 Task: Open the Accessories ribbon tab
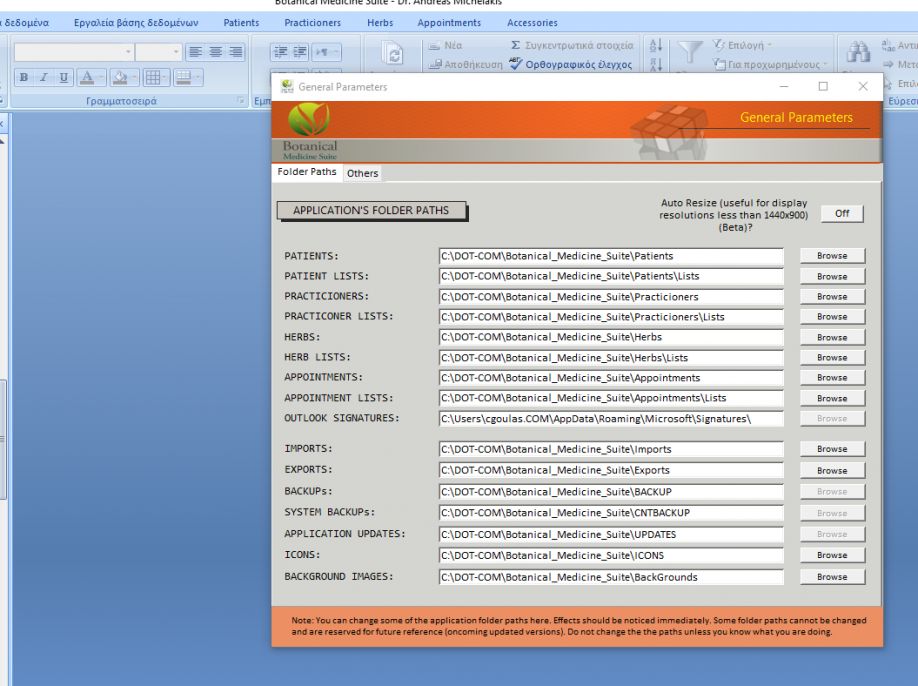[532, 23]
